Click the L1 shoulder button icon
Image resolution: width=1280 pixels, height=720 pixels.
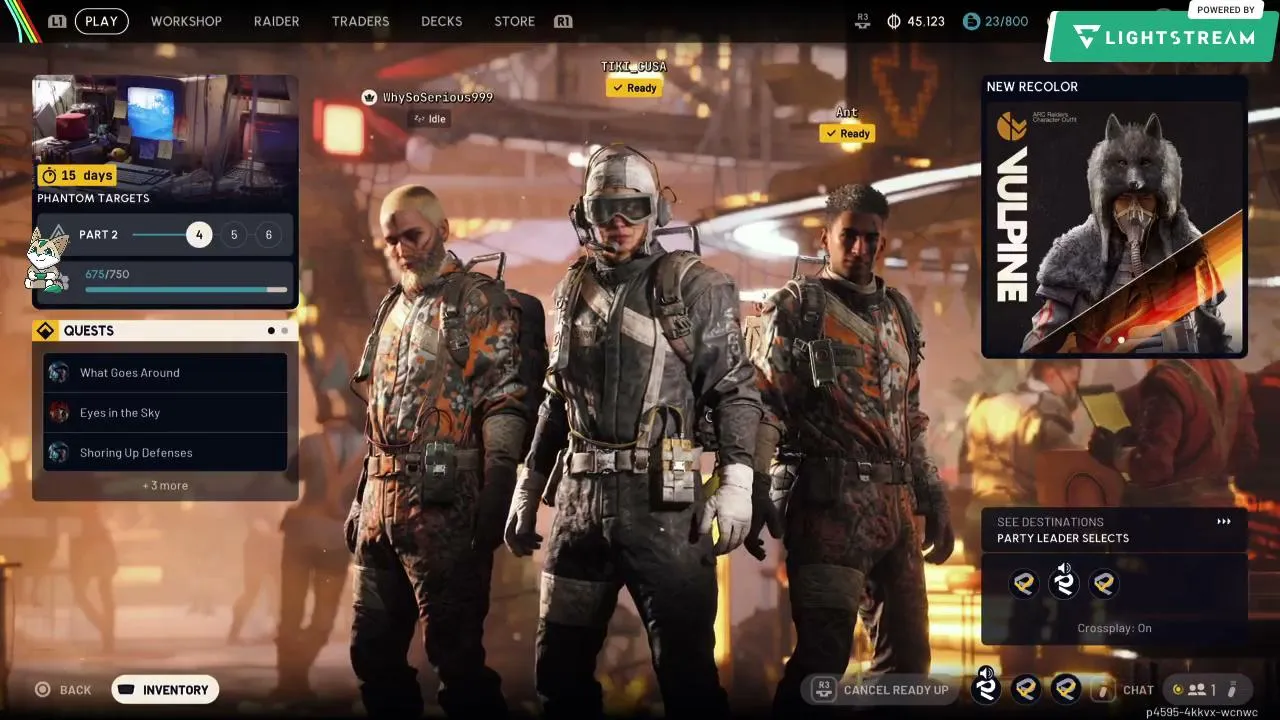(x=57, y=21)
